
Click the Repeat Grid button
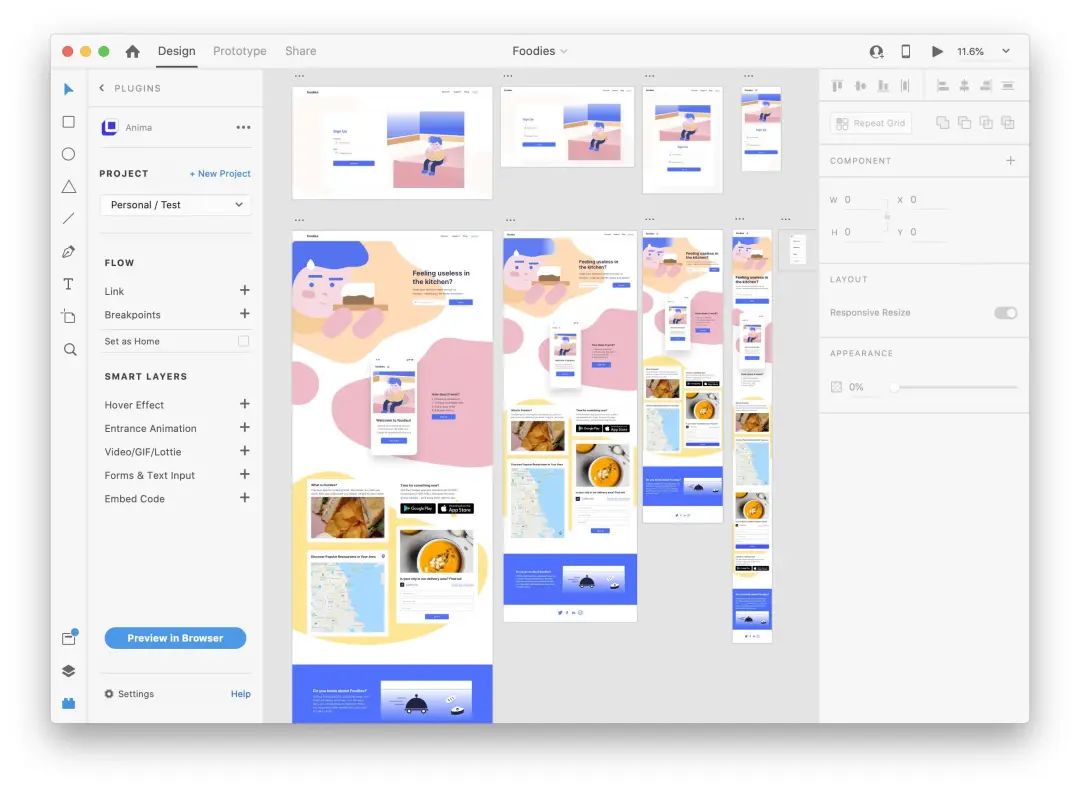(x=871, y=123)
